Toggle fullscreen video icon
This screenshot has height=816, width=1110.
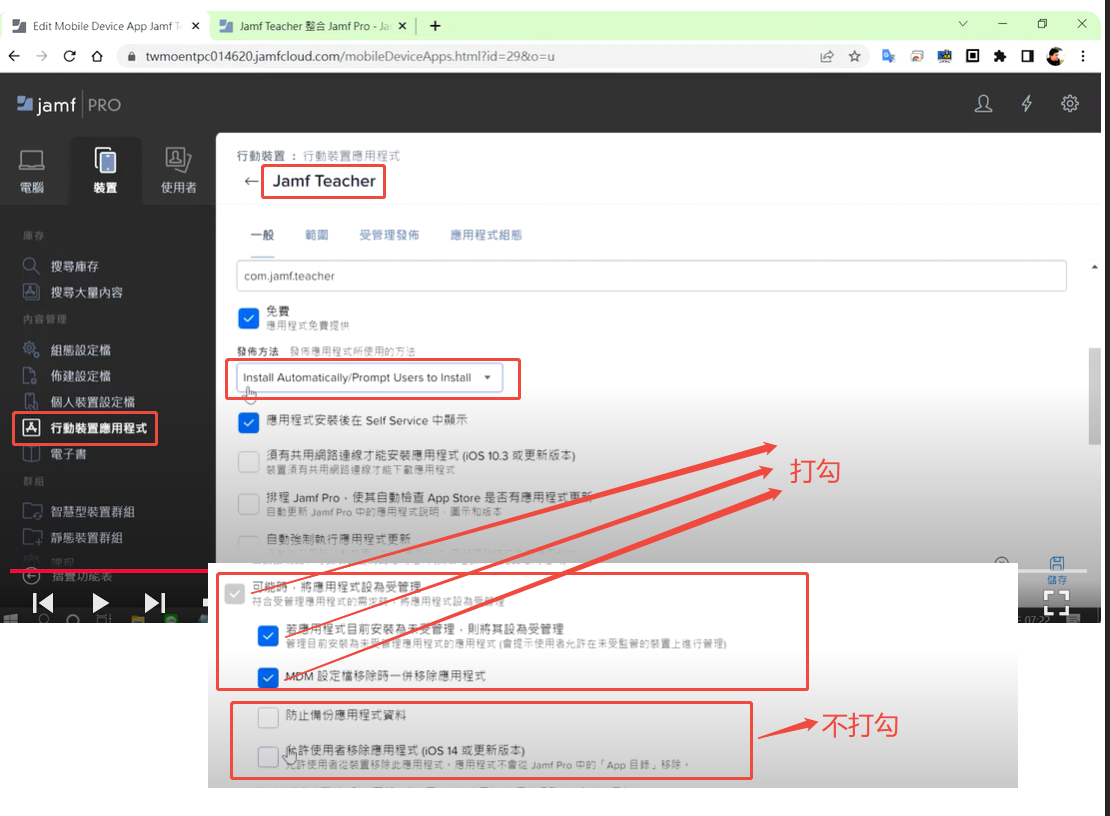1056,602
